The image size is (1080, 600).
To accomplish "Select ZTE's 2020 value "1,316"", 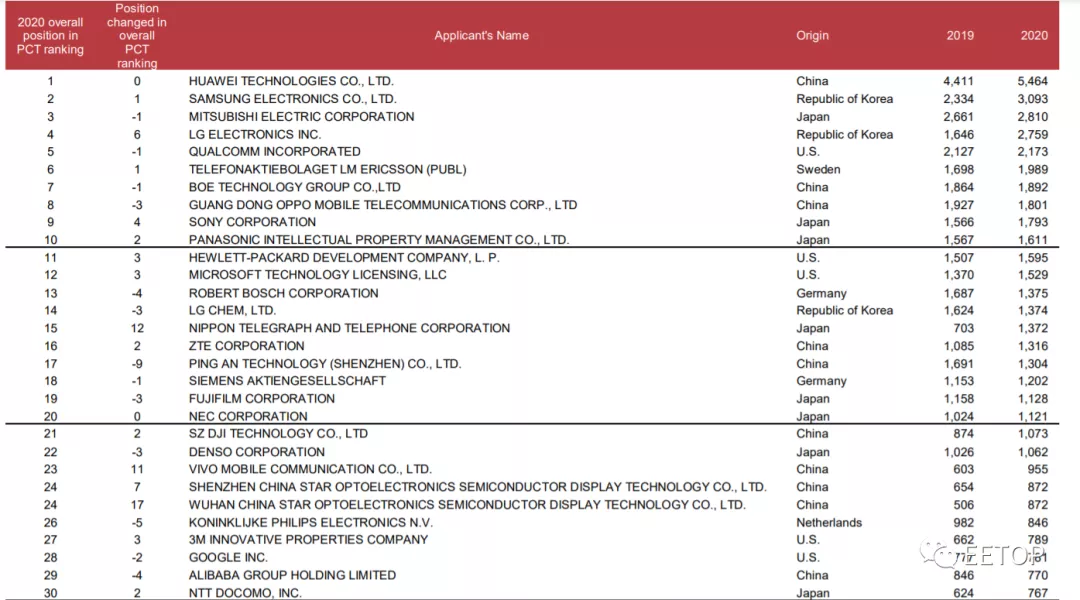I will [1032, 346].
